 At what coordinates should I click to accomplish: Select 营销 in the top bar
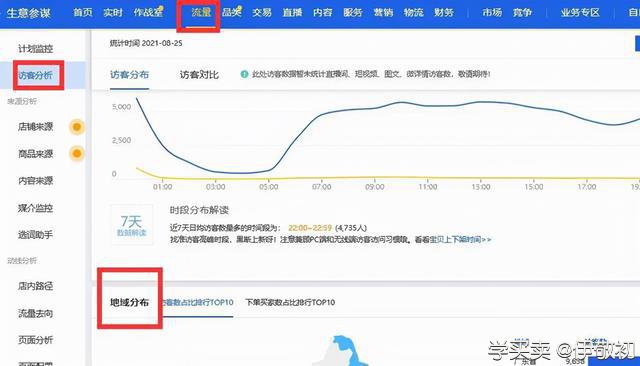383,13
